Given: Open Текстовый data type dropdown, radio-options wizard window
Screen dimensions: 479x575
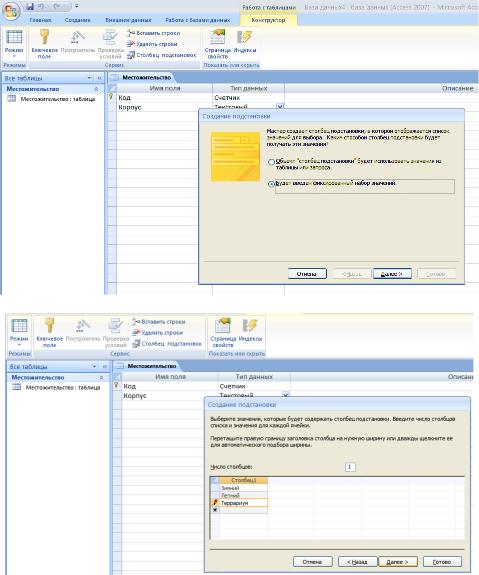Looking at the screenshot, I should (x=280, y=107).
